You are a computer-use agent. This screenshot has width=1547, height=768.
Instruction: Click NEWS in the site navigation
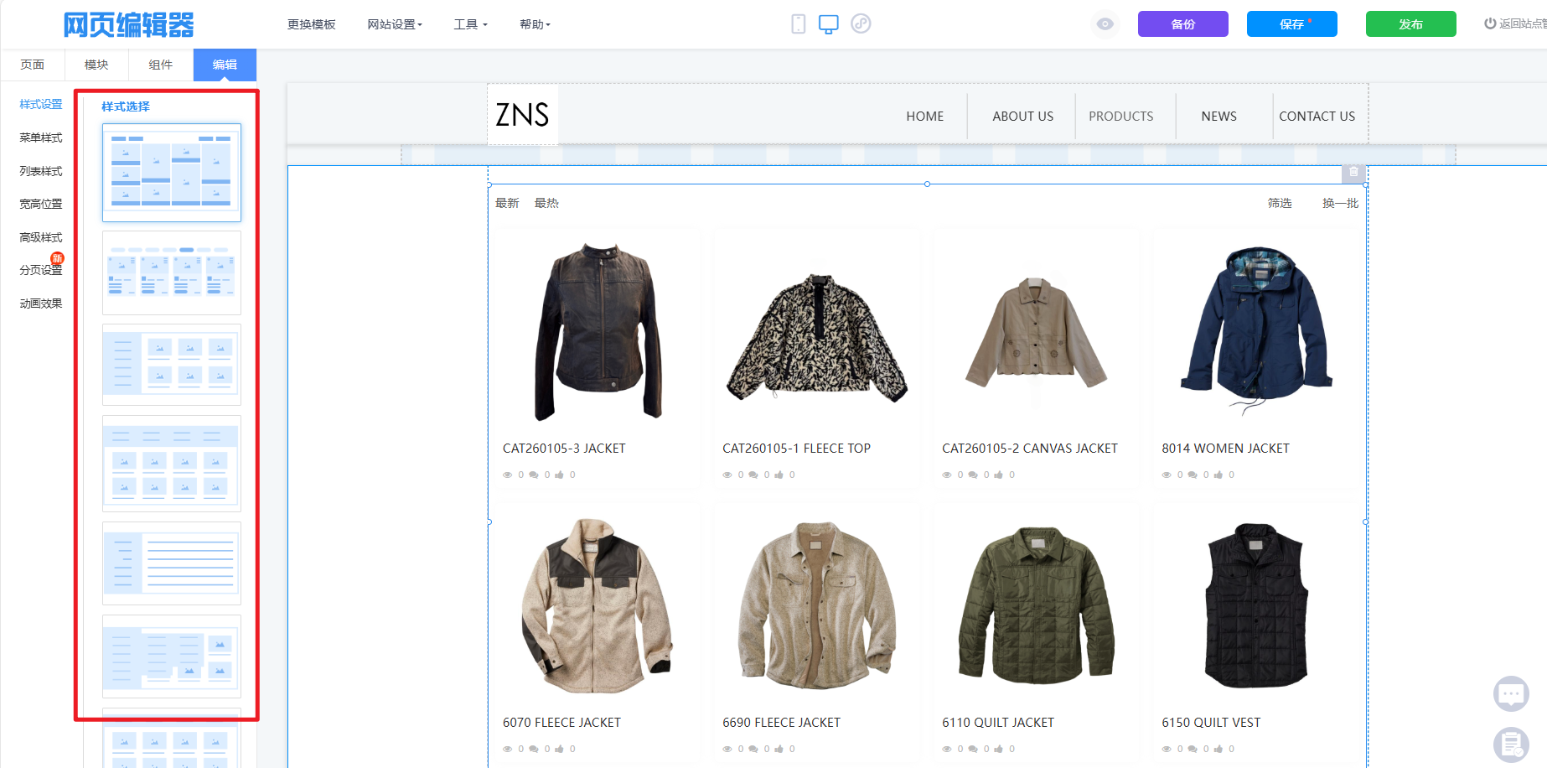(x=1219, y=116)
